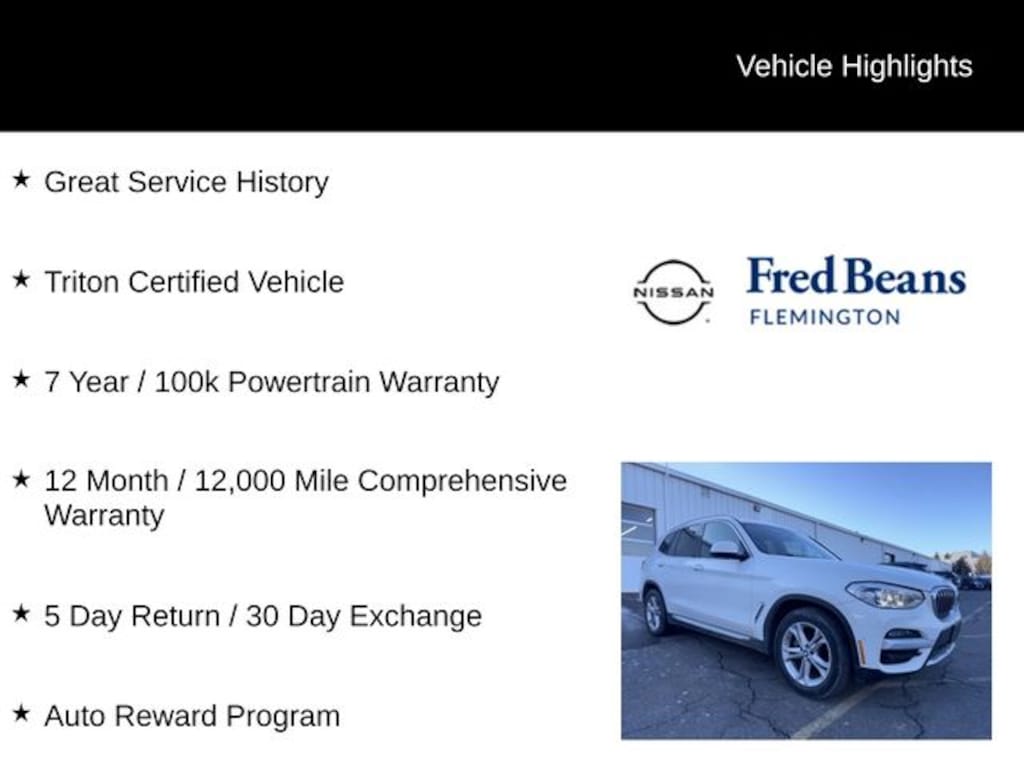Click the Nissan circular logo

click(x=673, y=292)
